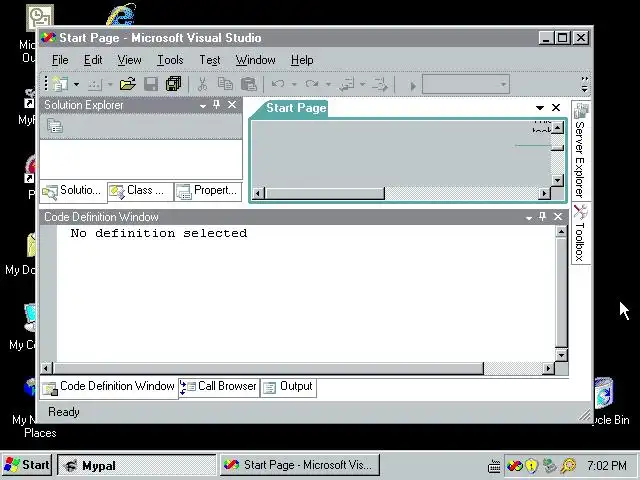The height and width of the screenshot is (480, 640).
Task: Click the Ready status bar text
Action: 64,412
